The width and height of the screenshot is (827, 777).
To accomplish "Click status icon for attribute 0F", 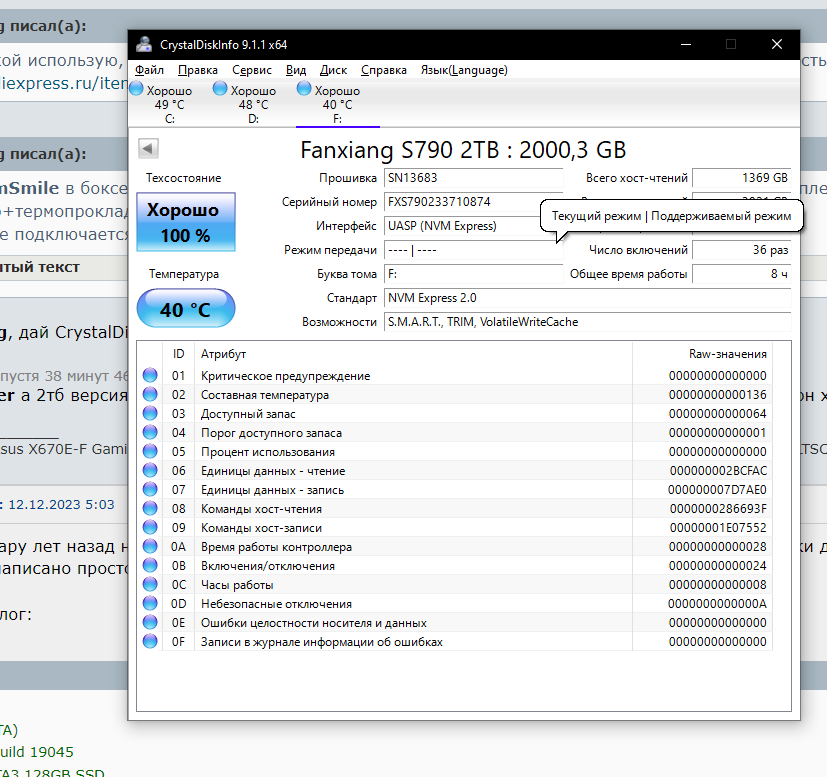I will pyautogui.click(x=150, y=641).
